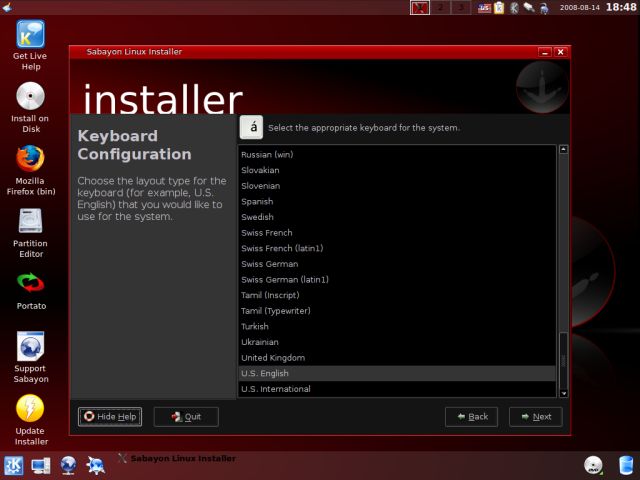Select United Kingdom keyboard layout
The height and width of the screenshot is (480, 640).
(x=273, y=358)
